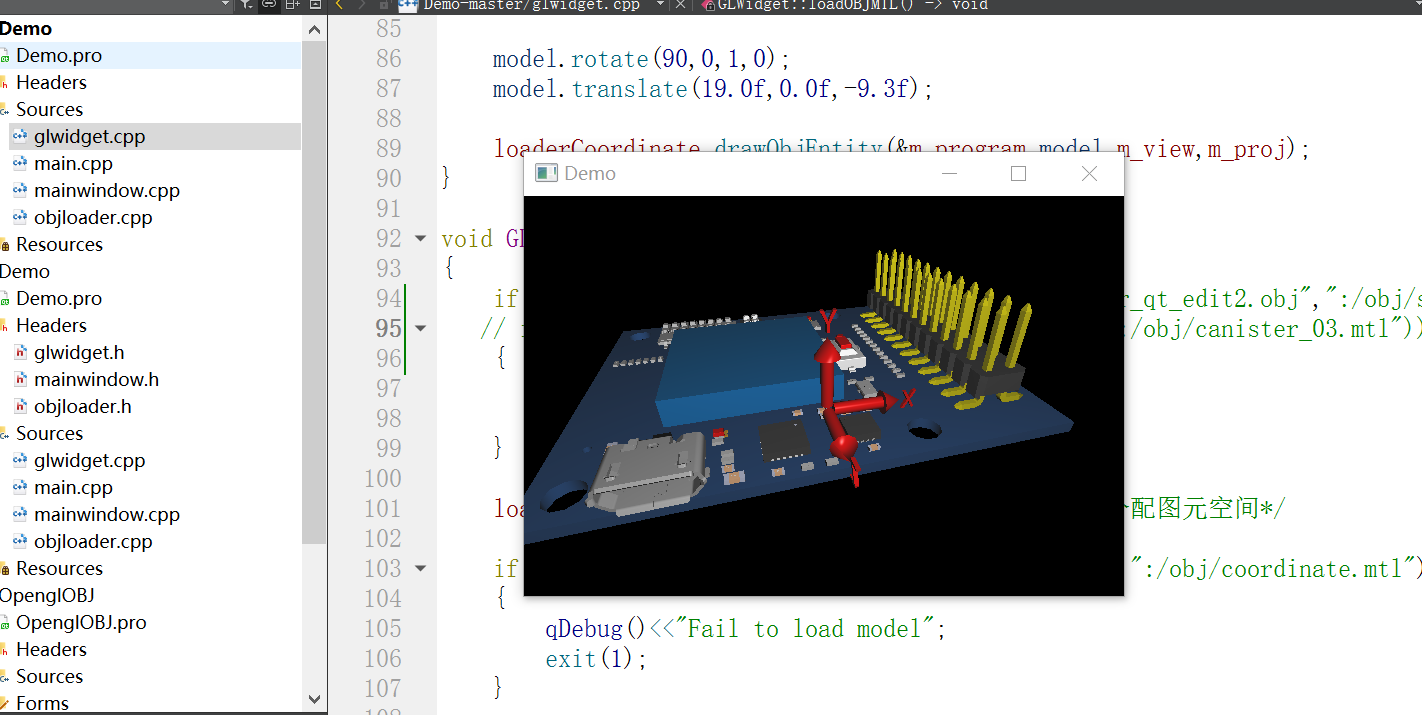
Task: Click the yellow Go Back navigation arrow
Action: pyautogui.click(x=339, y=7)
